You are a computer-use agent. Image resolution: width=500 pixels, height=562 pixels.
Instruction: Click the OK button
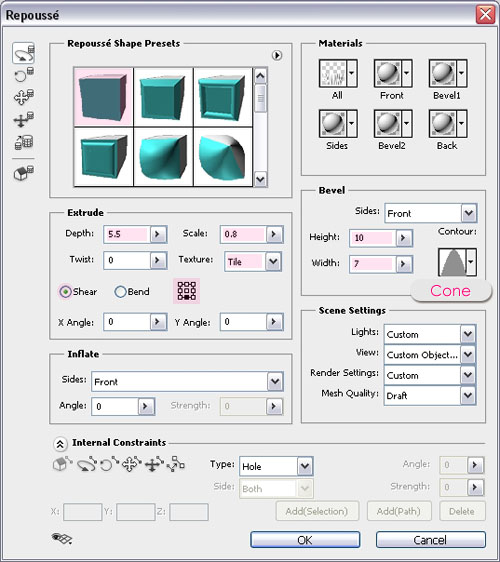[305, 540]
